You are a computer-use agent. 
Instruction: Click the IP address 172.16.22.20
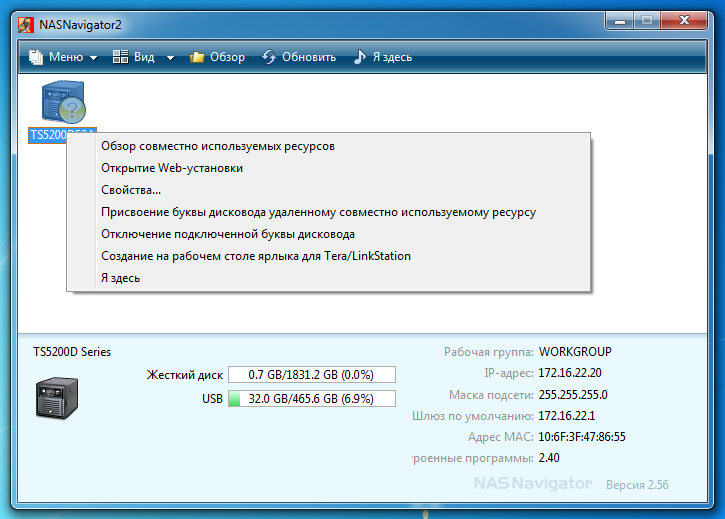point(570,373)
